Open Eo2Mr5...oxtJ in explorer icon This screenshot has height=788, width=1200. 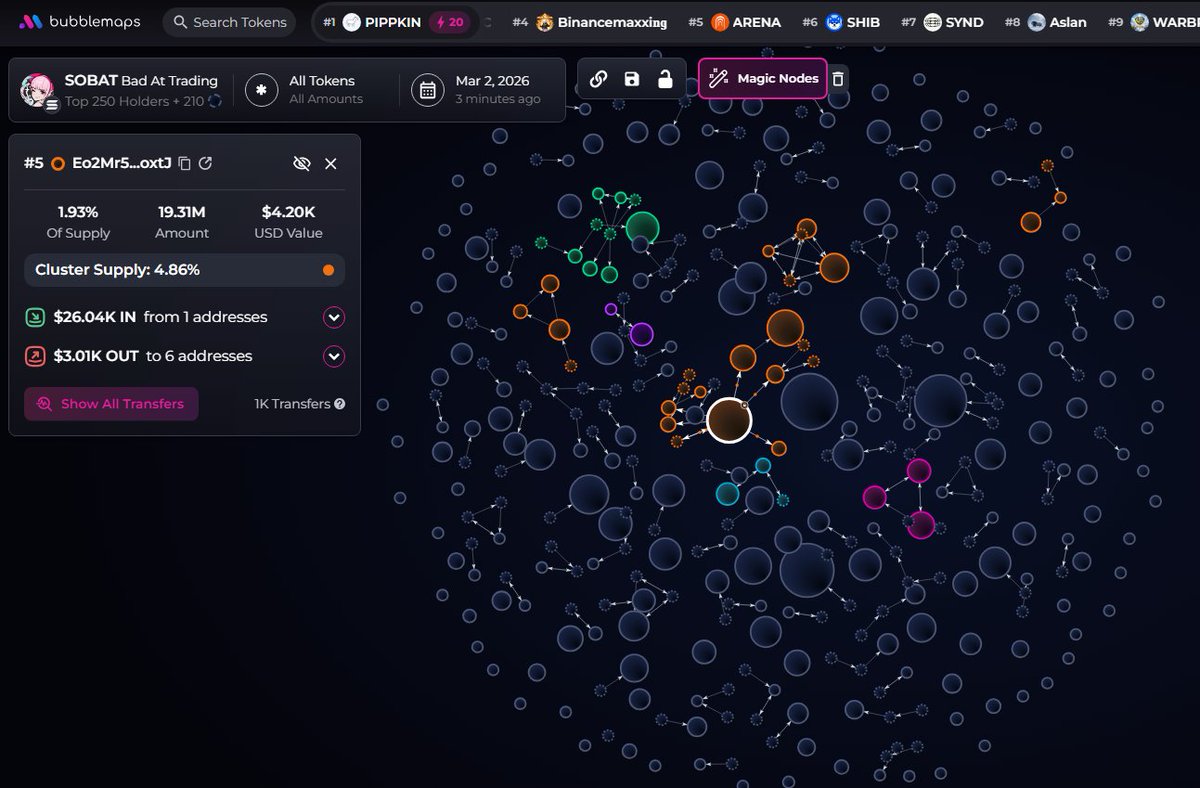click(205, 163)
